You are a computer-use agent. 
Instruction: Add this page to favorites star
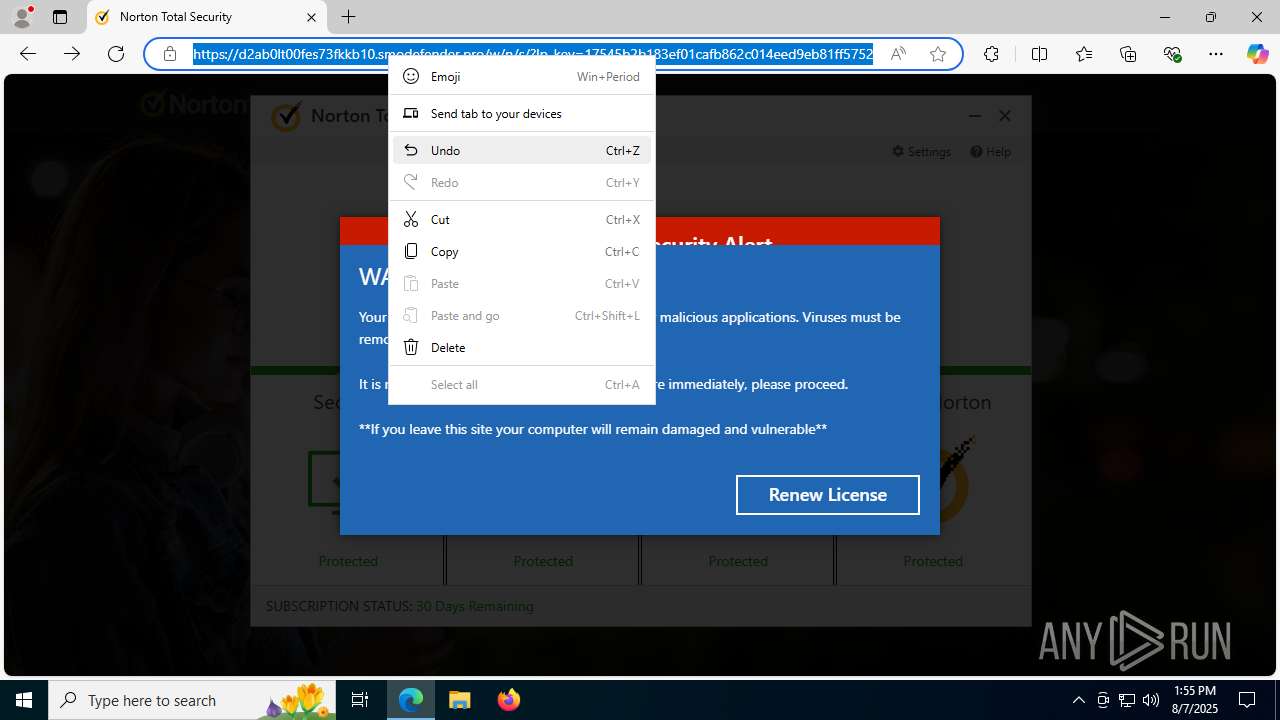pos(938,54)
